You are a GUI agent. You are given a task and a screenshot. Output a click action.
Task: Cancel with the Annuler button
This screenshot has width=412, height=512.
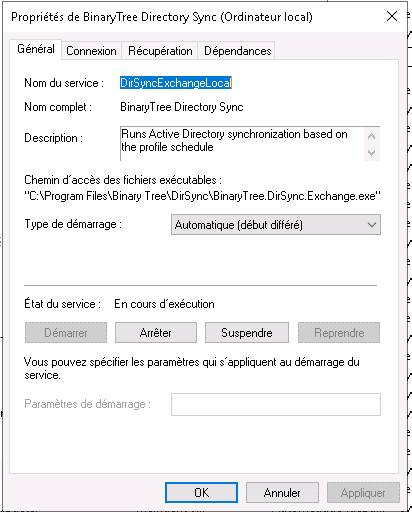[x=282, y=492]
